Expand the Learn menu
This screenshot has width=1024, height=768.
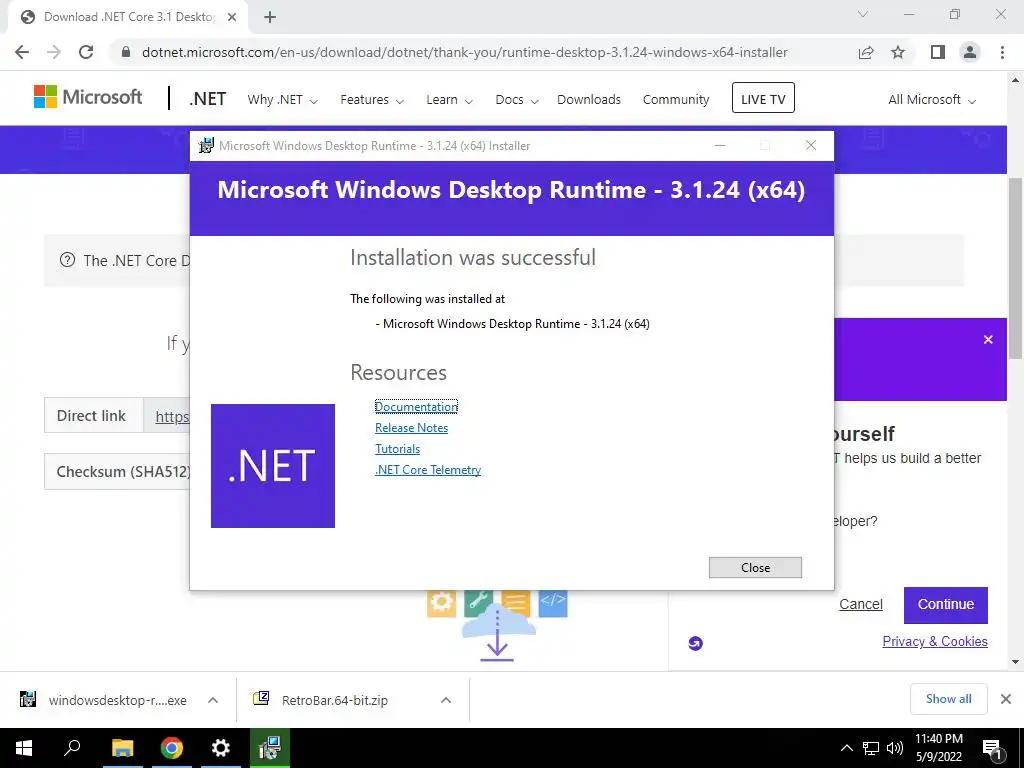point(449,100)
